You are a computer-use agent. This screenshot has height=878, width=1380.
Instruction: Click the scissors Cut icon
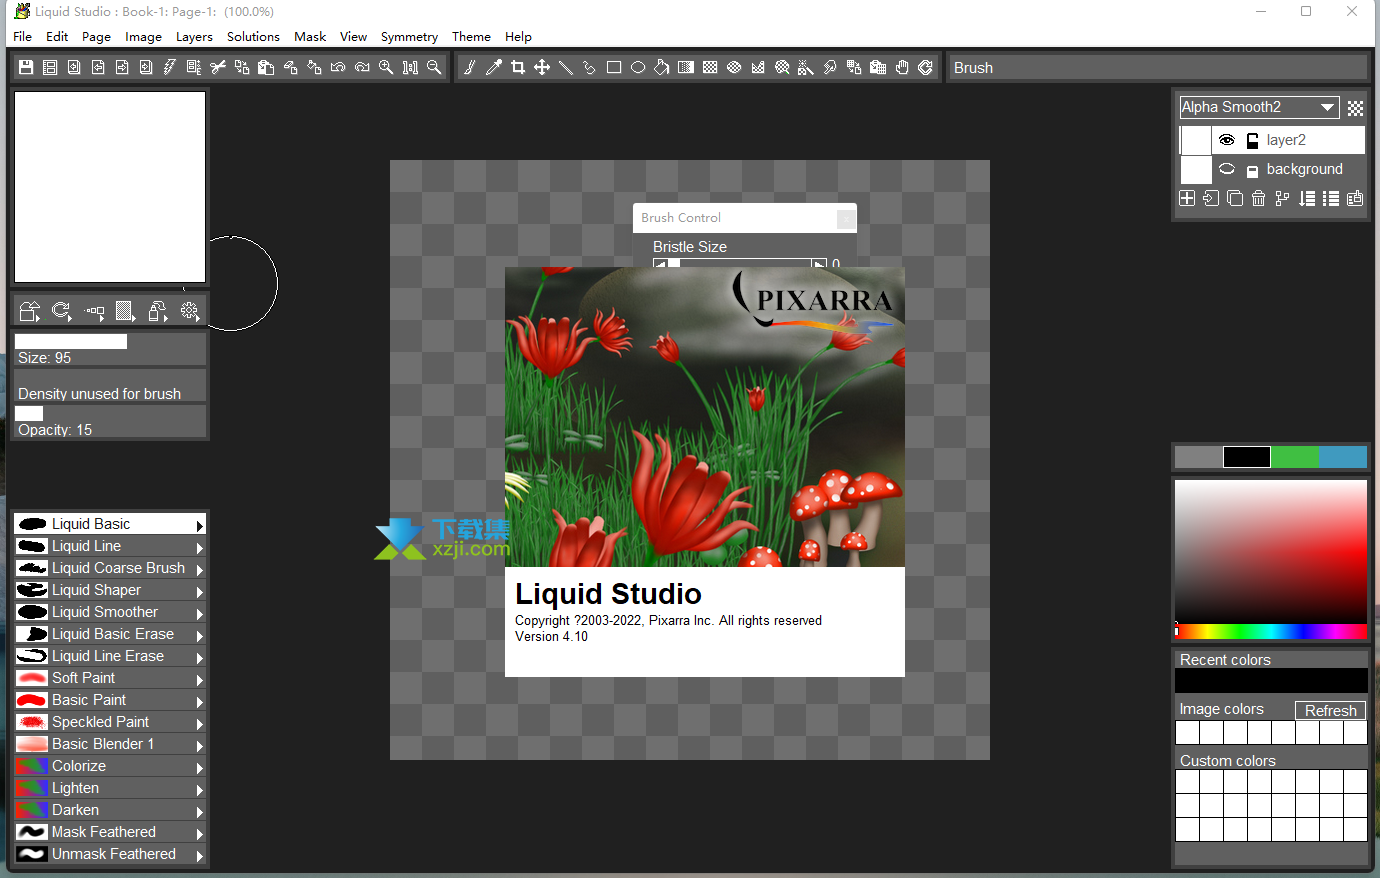(218, 67)
